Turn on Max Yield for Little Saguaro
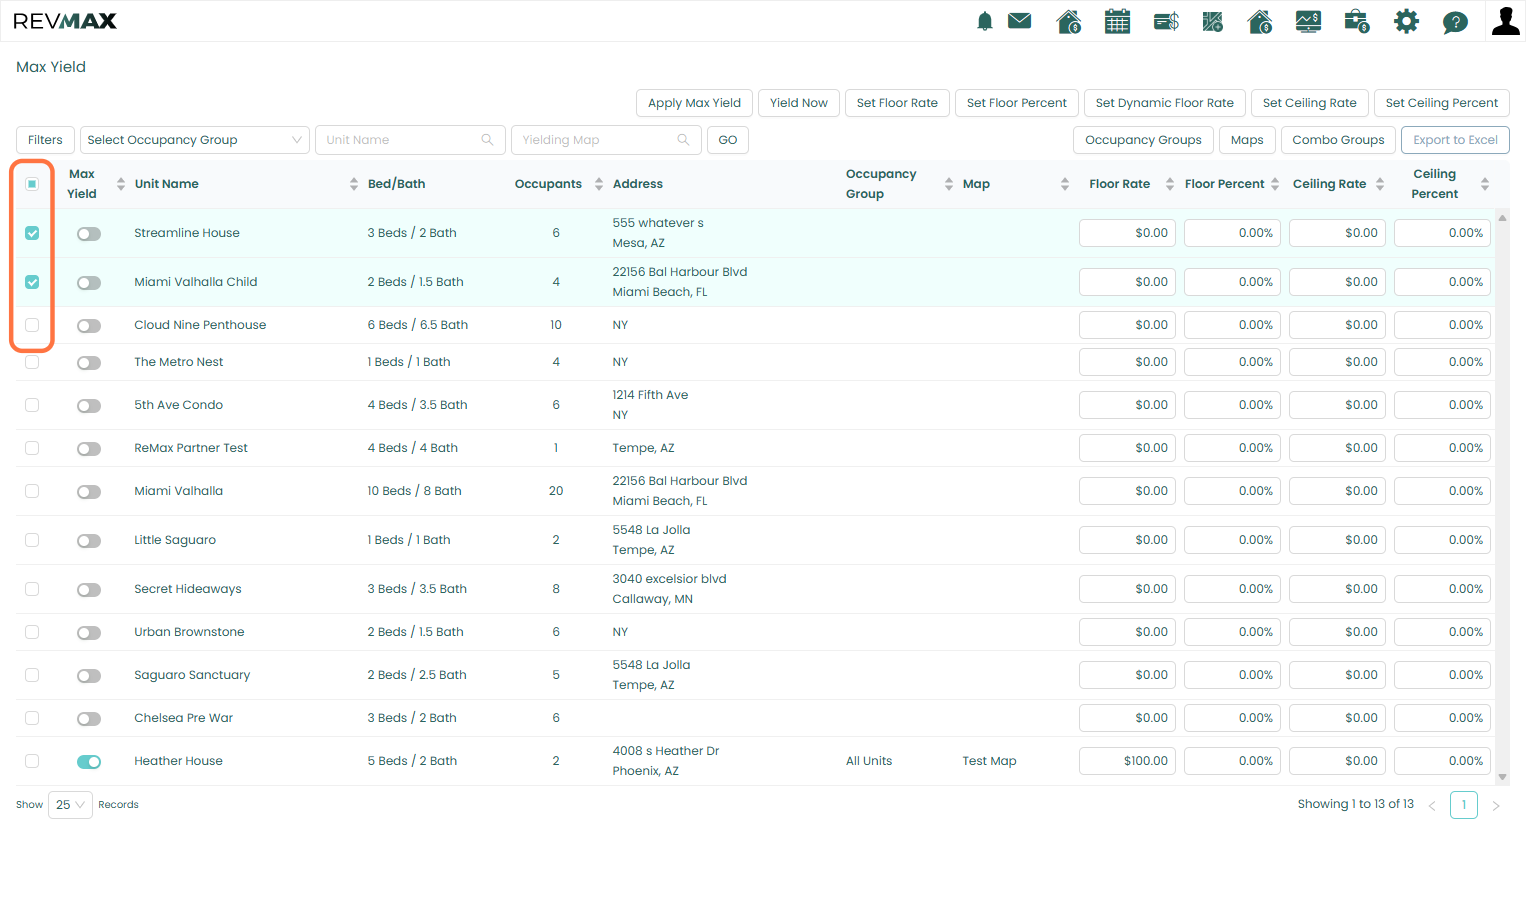The width and height of the screenshot is (1526, 914). (x=89, y=541)
